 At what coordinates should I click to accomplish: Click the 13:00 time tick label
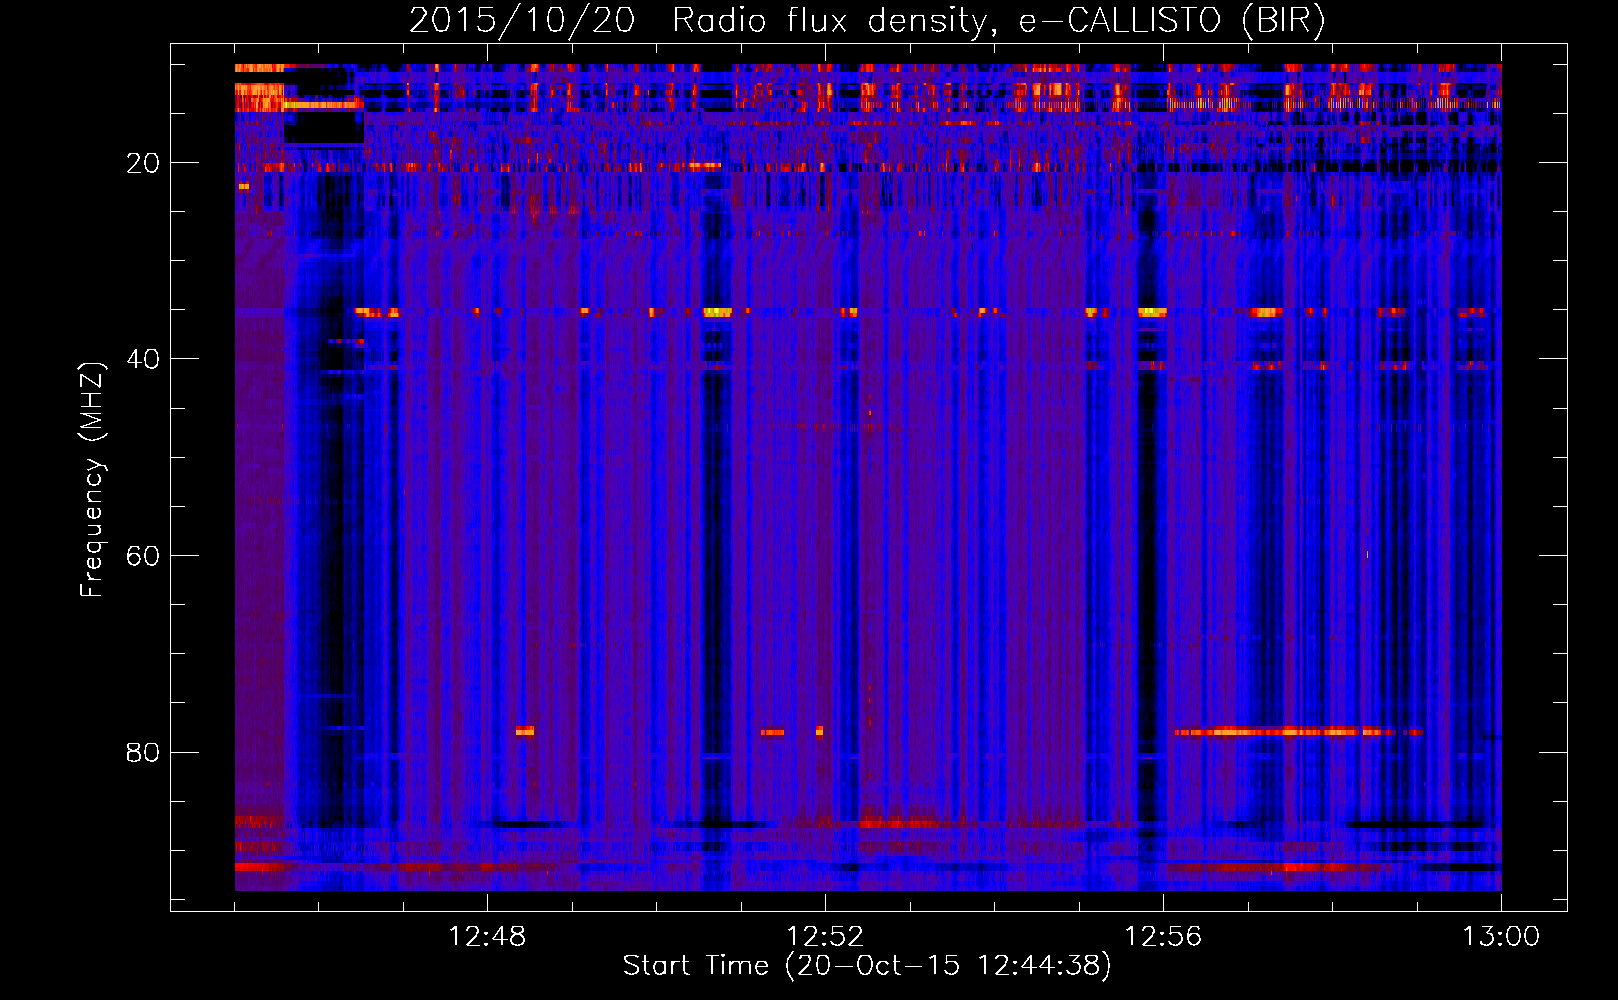pyautogui.click(x=1501, y=937)
